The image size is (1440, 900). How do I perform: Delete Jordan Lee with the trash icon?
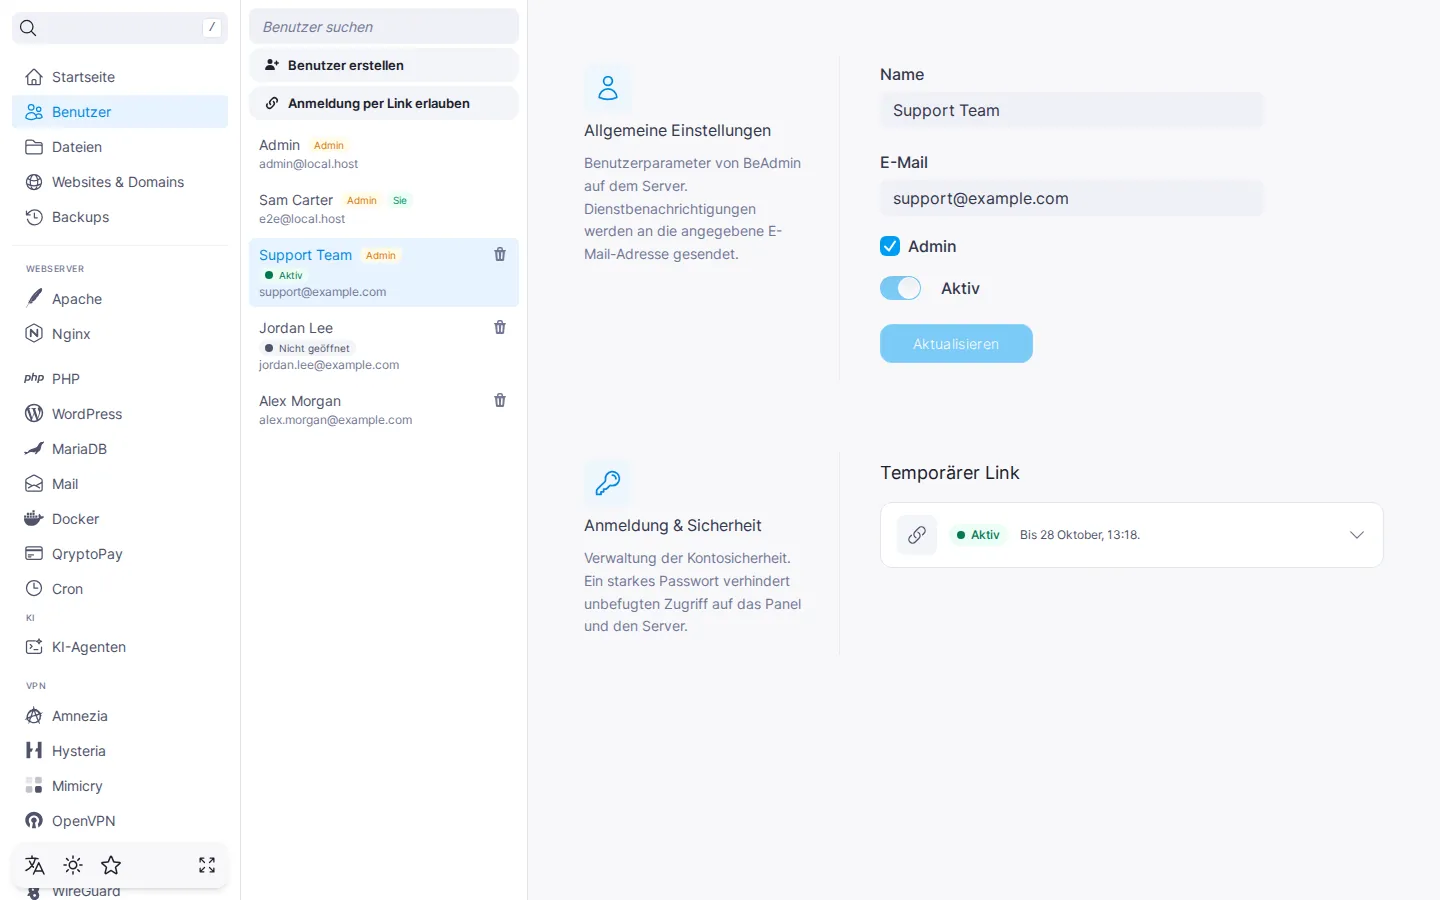point(500,328)
